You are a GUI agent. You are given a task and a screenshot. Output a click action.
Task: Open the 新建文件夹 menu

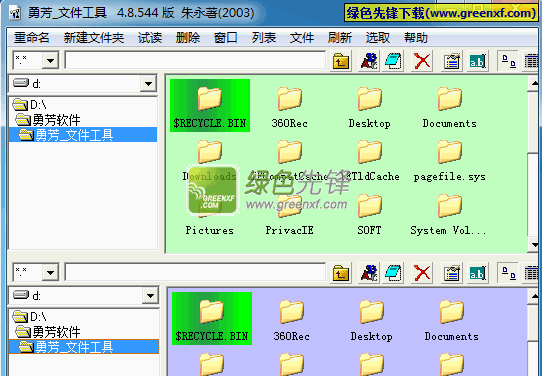click(x=94, y=37)
